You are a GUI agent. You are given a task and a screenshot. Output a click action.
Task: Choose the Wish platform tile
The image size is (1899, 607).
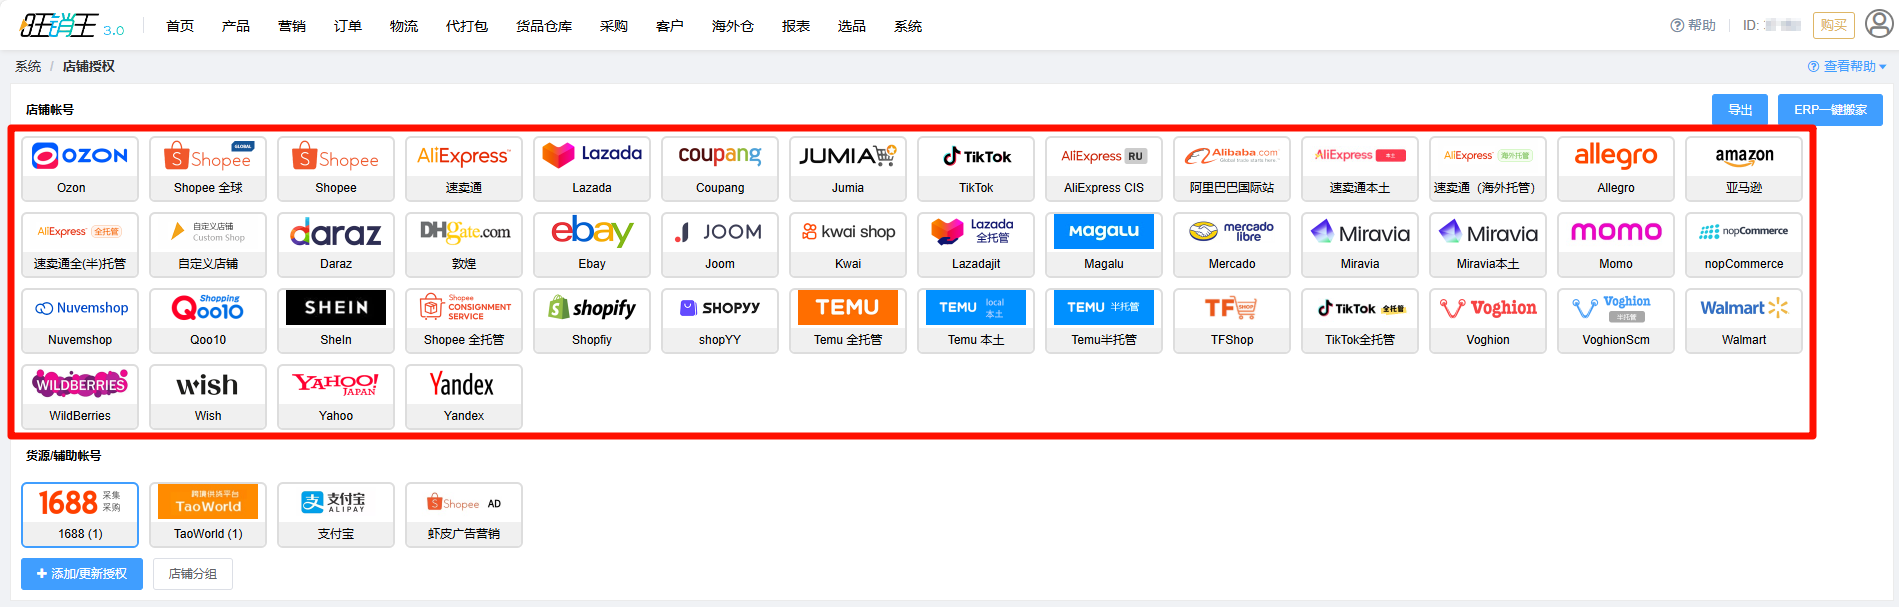208,397
